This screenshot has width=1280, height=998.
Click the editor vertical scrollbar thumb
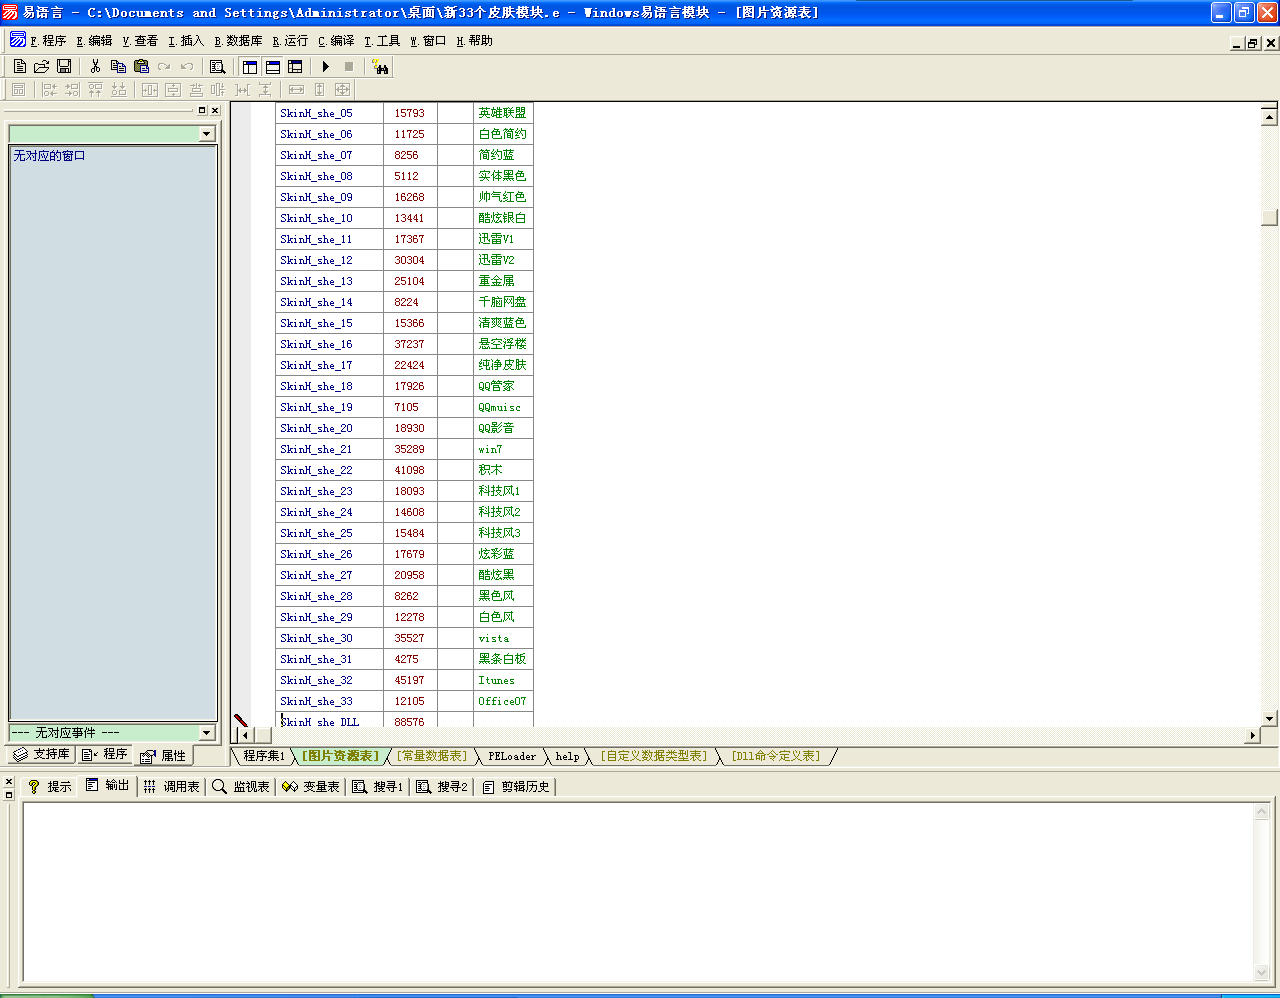(1270, 218)
